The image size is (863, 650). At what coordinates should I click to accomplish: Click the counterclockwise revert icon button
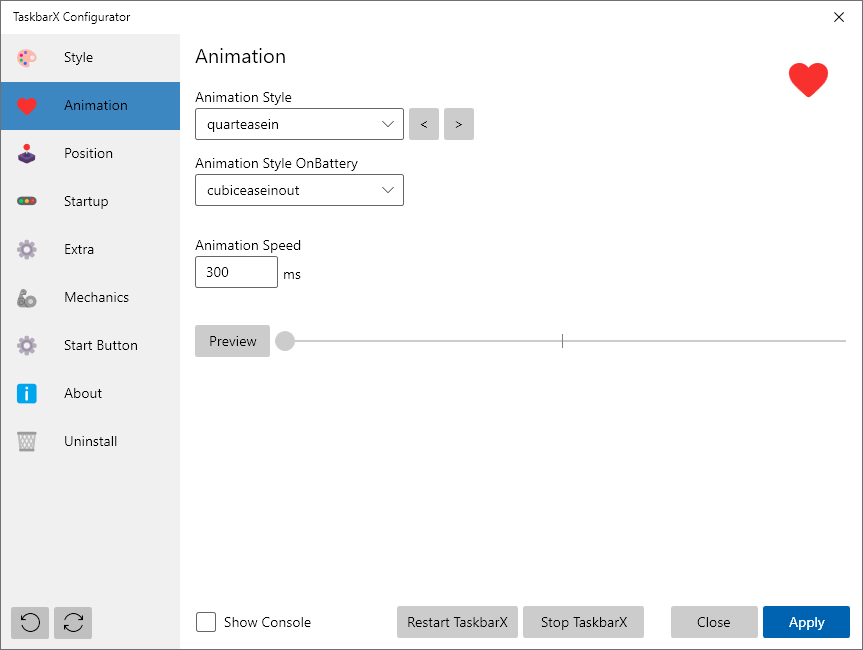tap(30, 623)
